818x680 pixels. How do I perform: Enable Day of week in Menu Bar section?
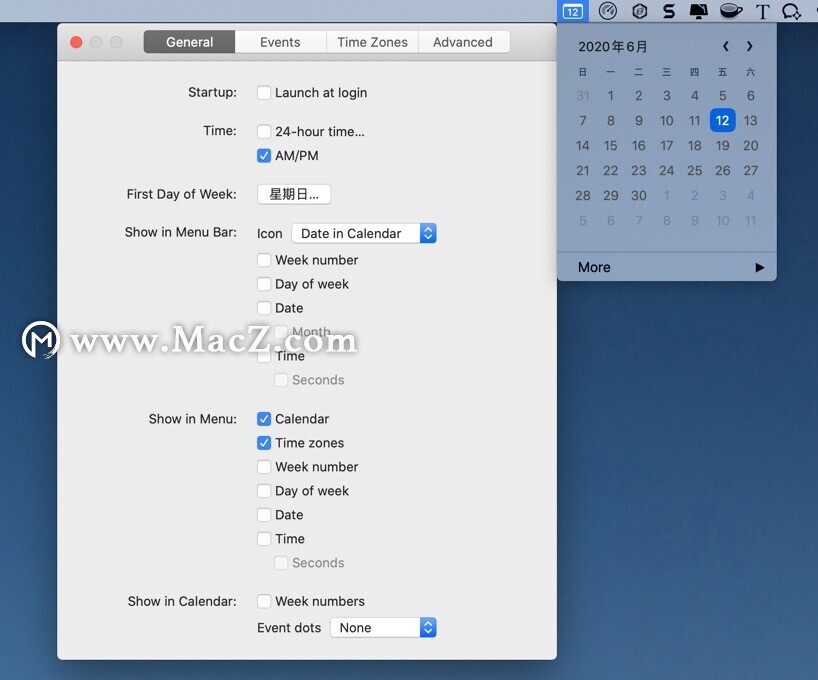click(264, 284)
